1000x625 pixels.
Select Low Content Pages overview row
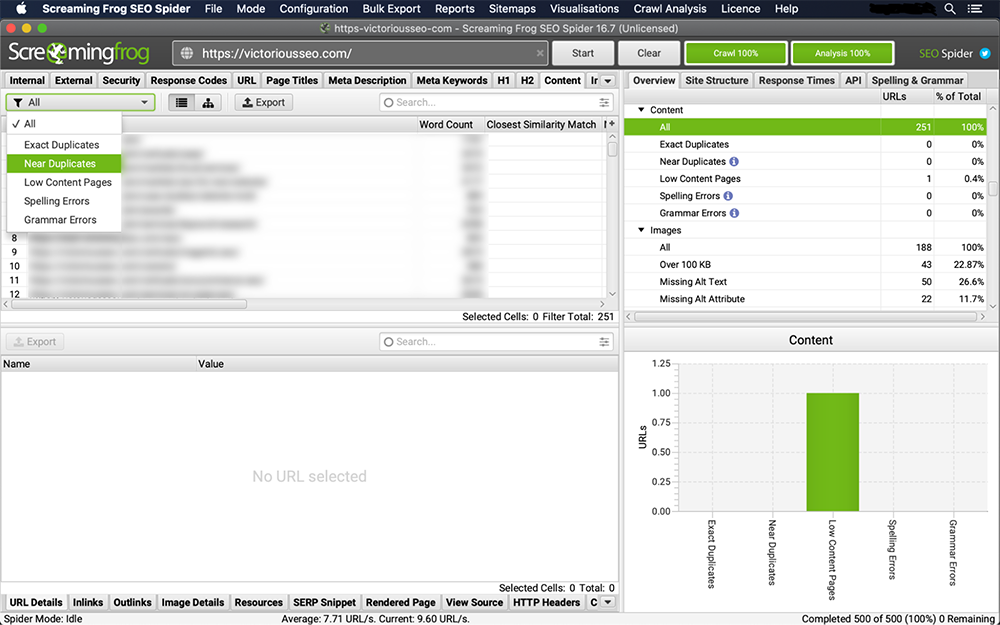[807, 179]
